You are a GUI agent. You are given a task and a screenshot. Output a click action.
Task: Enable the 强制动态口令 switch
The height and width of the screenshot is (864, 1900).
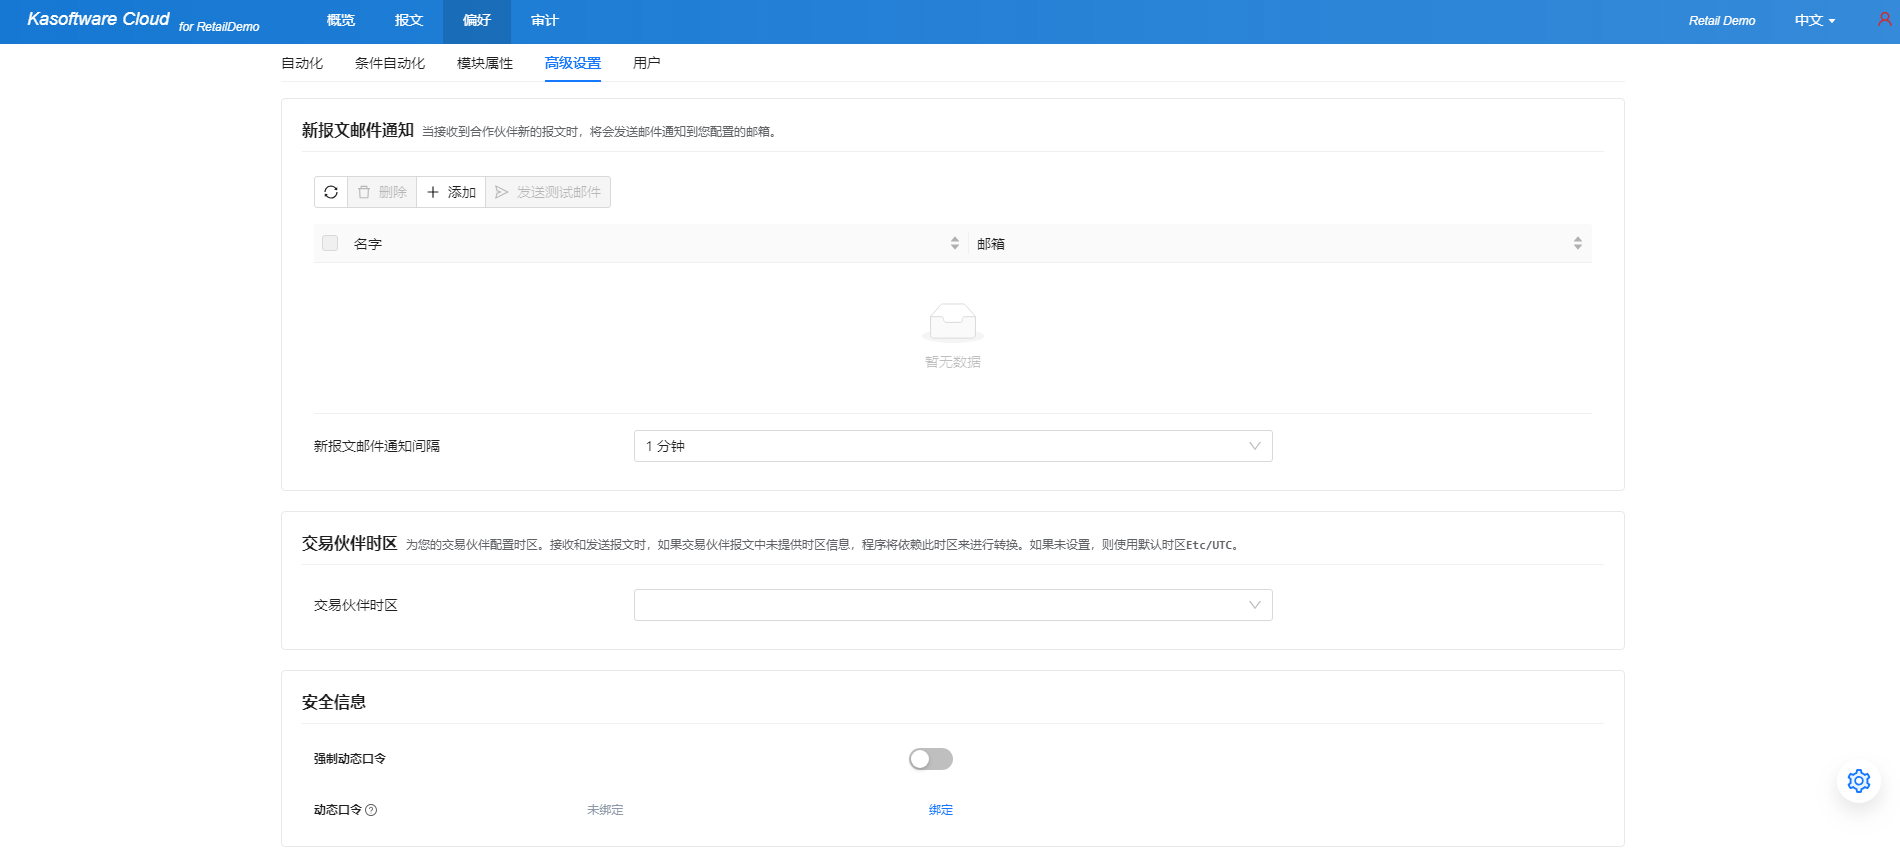click(930, 759)
